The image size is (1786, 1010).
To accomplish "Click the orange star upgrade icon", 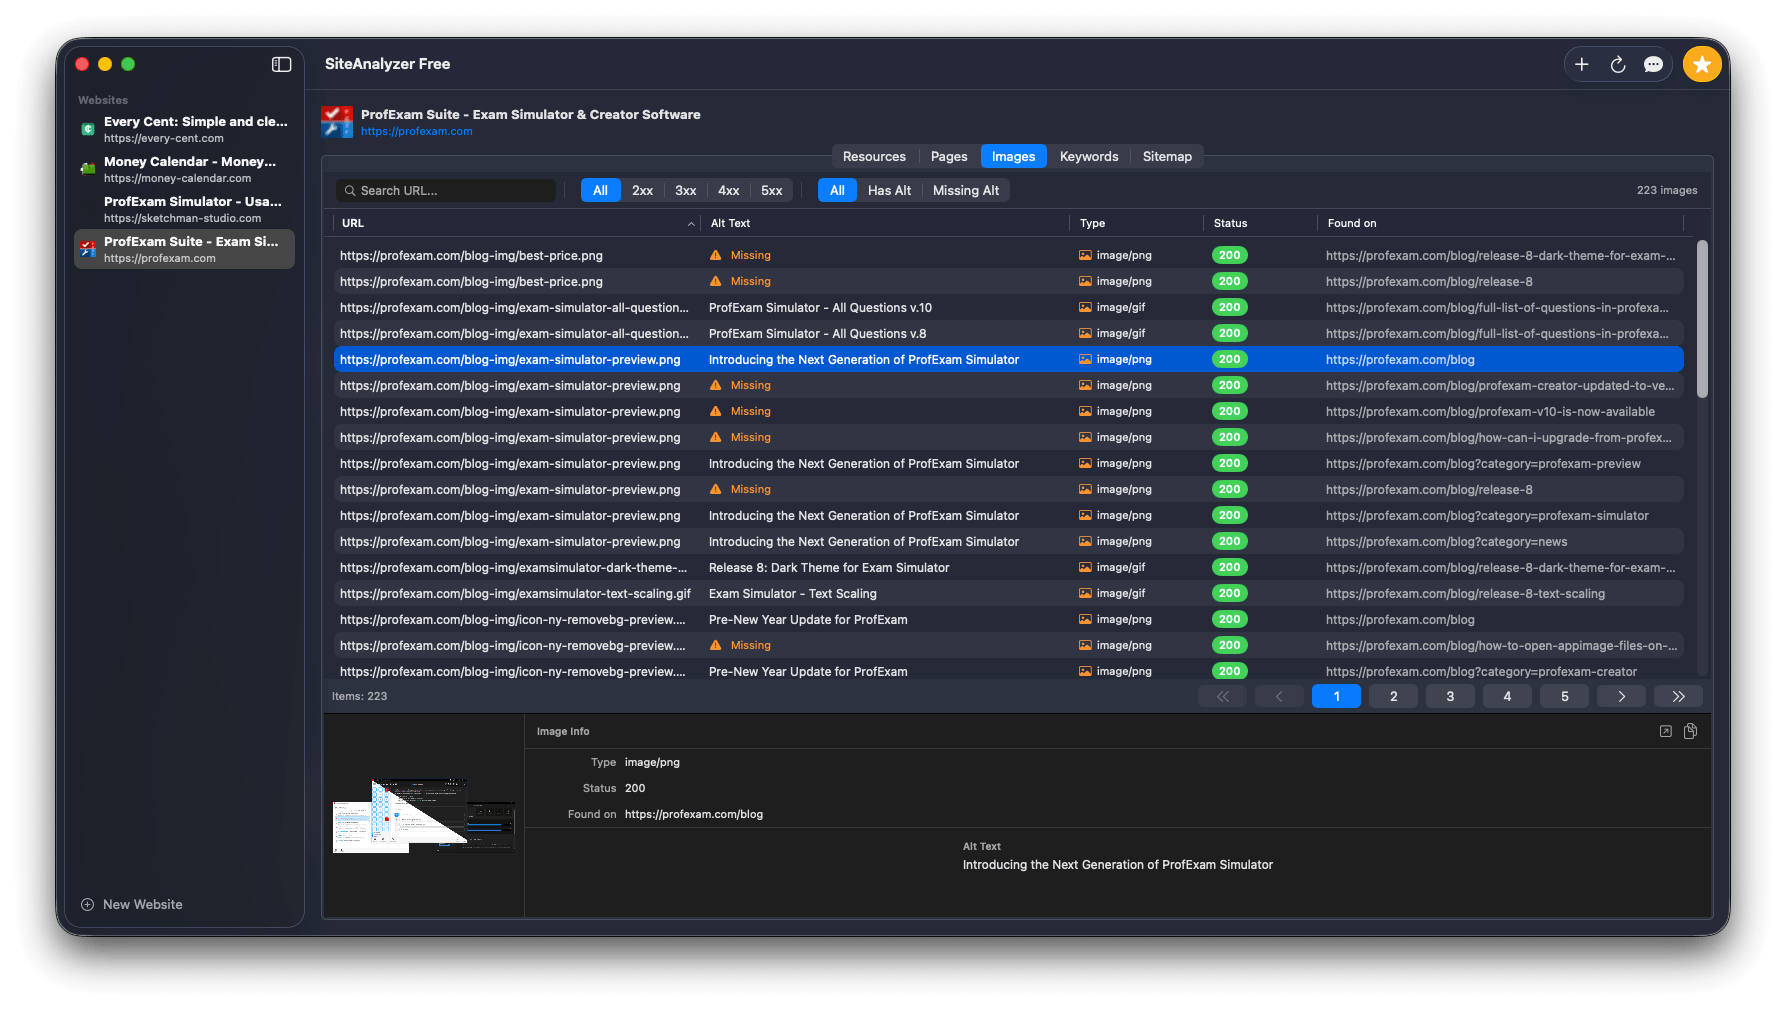I will [1701, 64].
